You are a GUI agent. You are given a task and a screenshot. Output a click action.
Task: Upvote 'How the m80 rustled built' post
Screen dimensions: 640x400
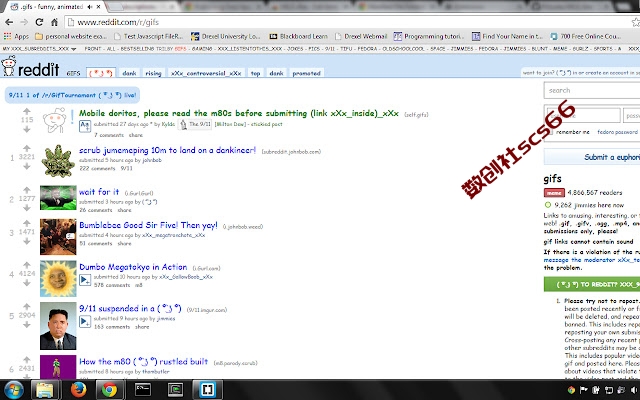coord(27,360)
